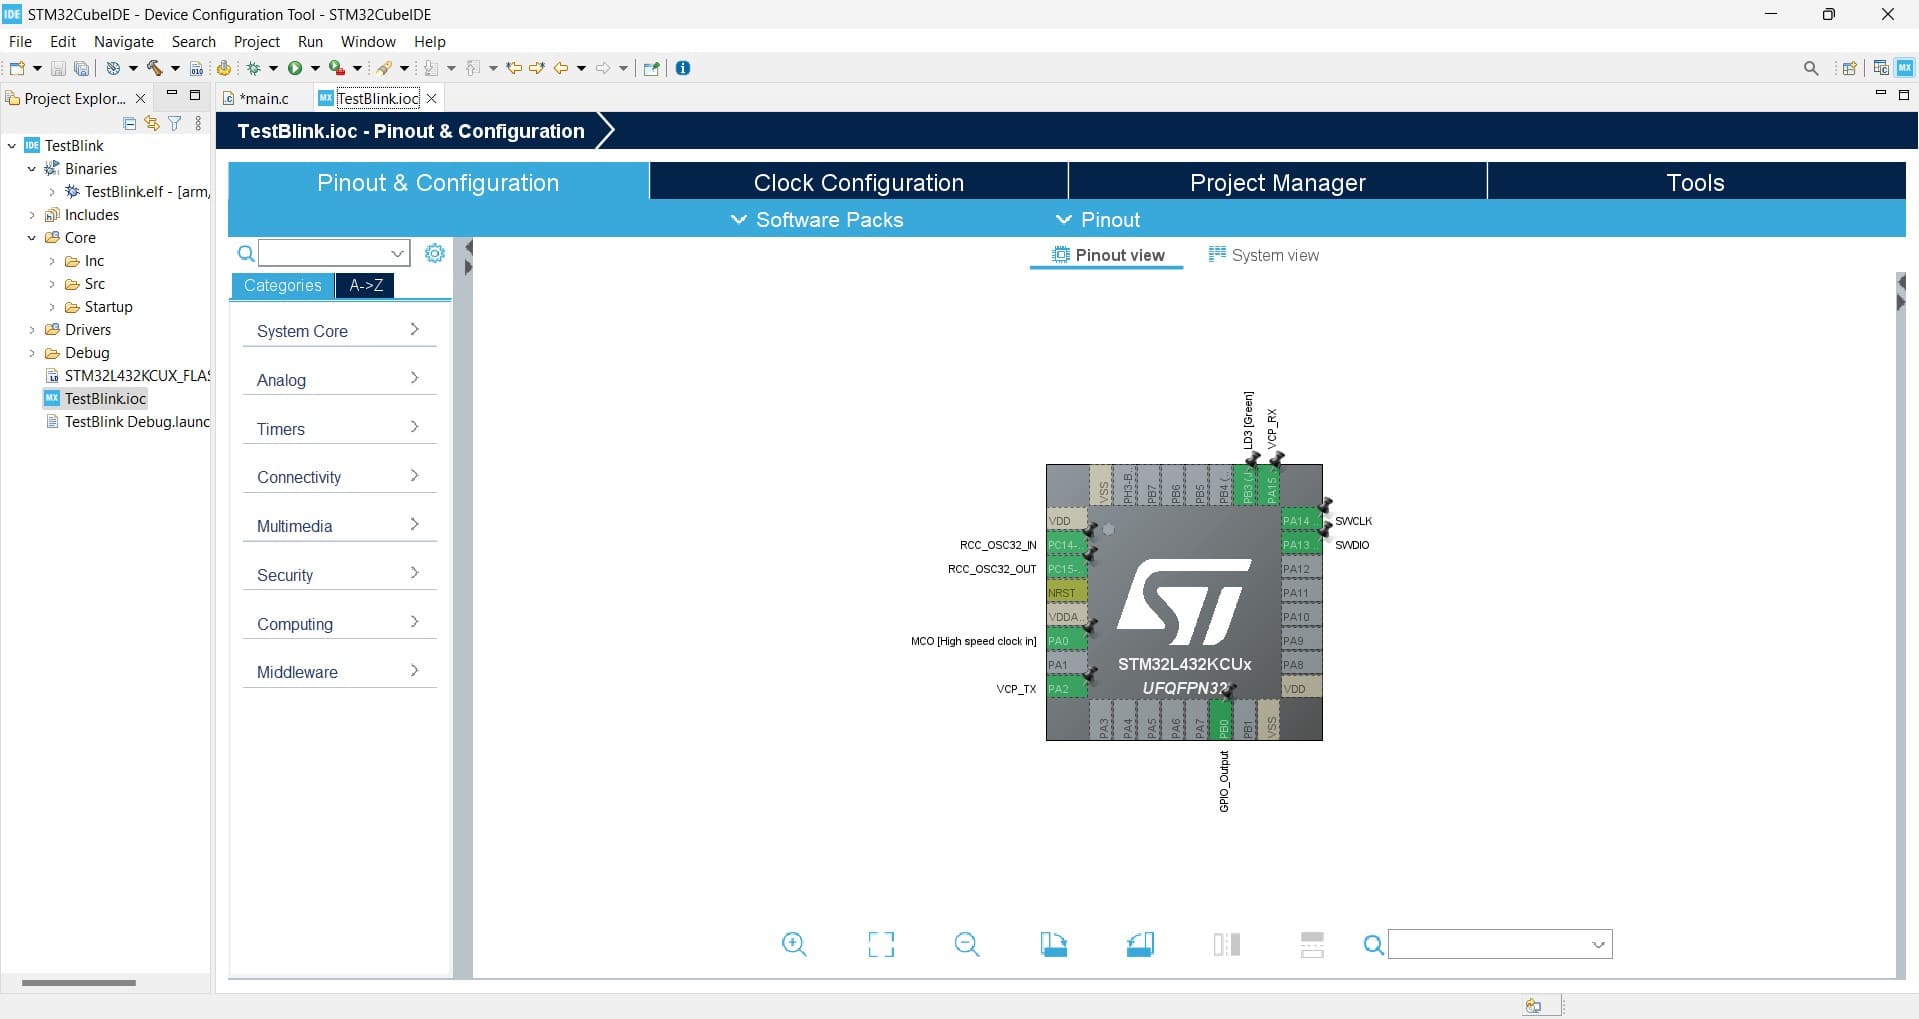
Task: Click the last edit location arrow icon
Action: tap(514, 68)
